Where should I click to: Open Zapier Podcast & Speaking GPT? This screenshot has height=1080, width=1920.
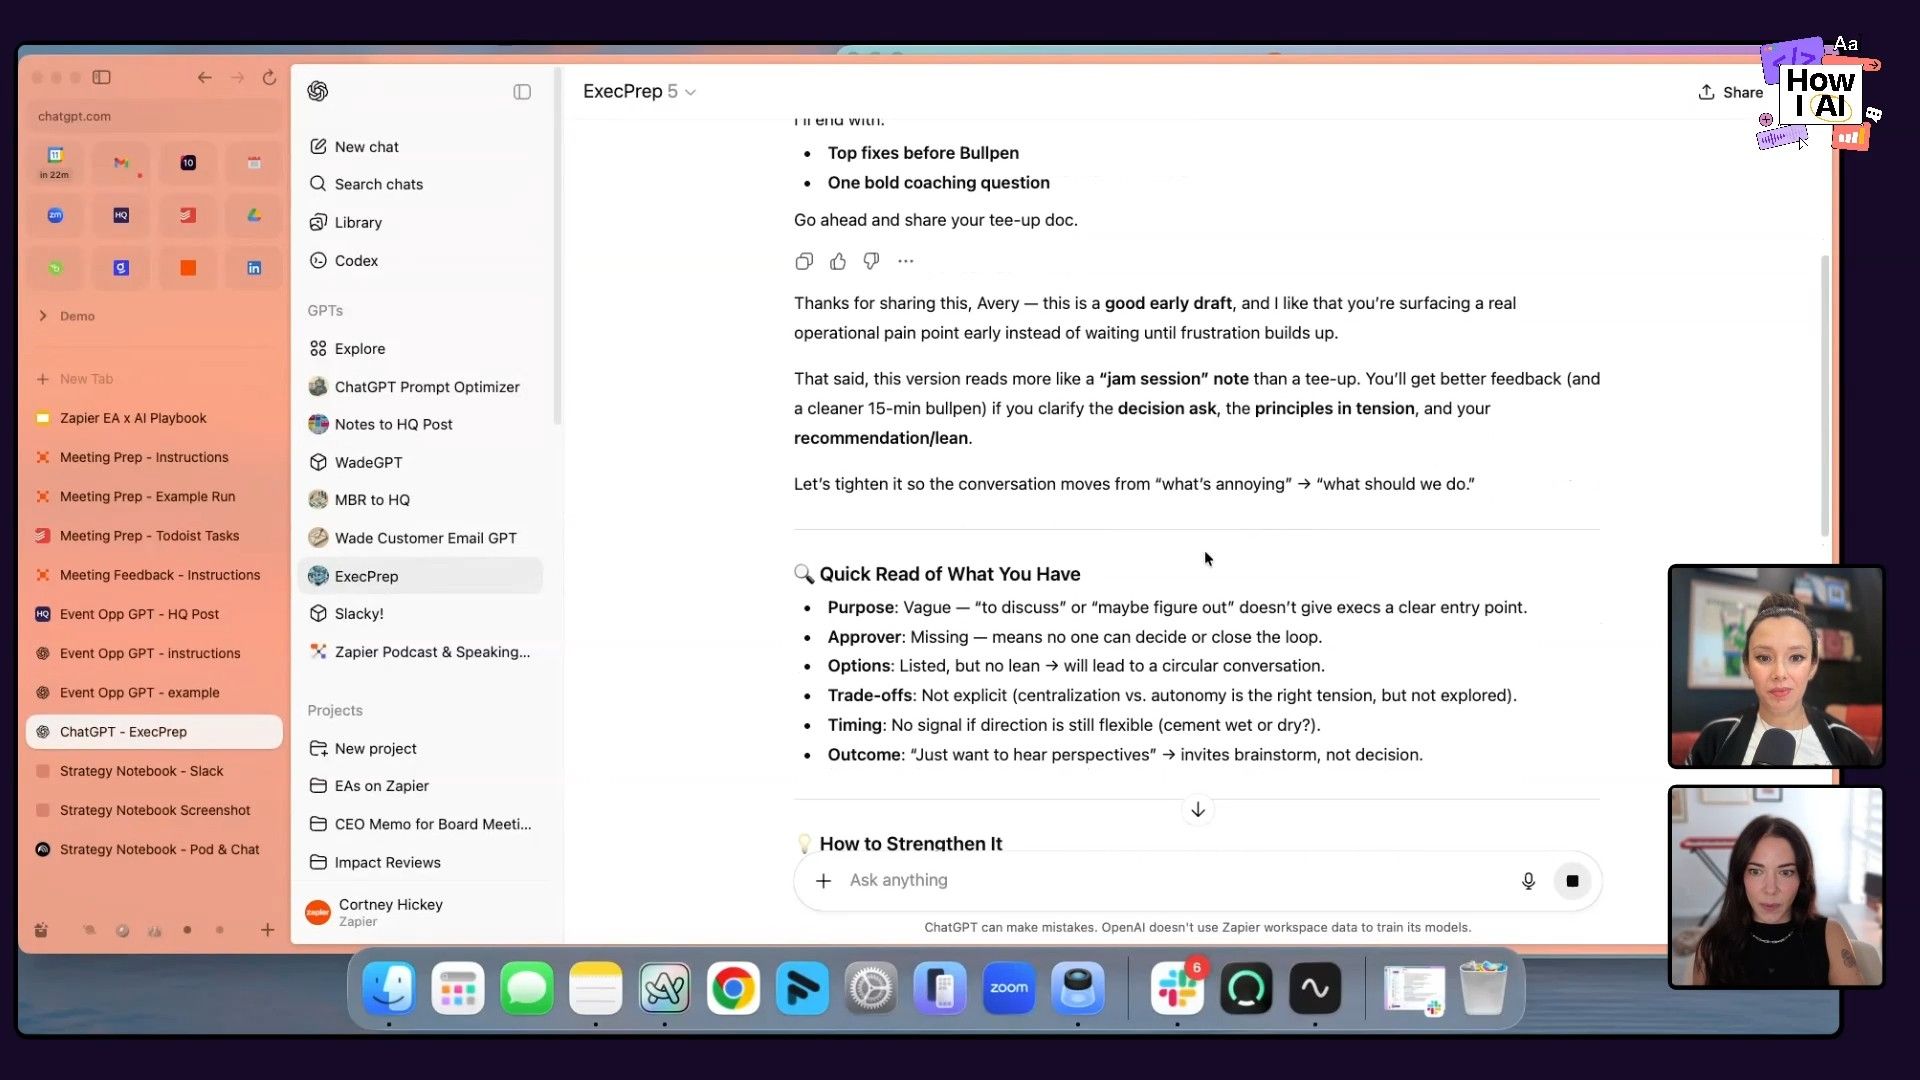(x=420, y=652)
